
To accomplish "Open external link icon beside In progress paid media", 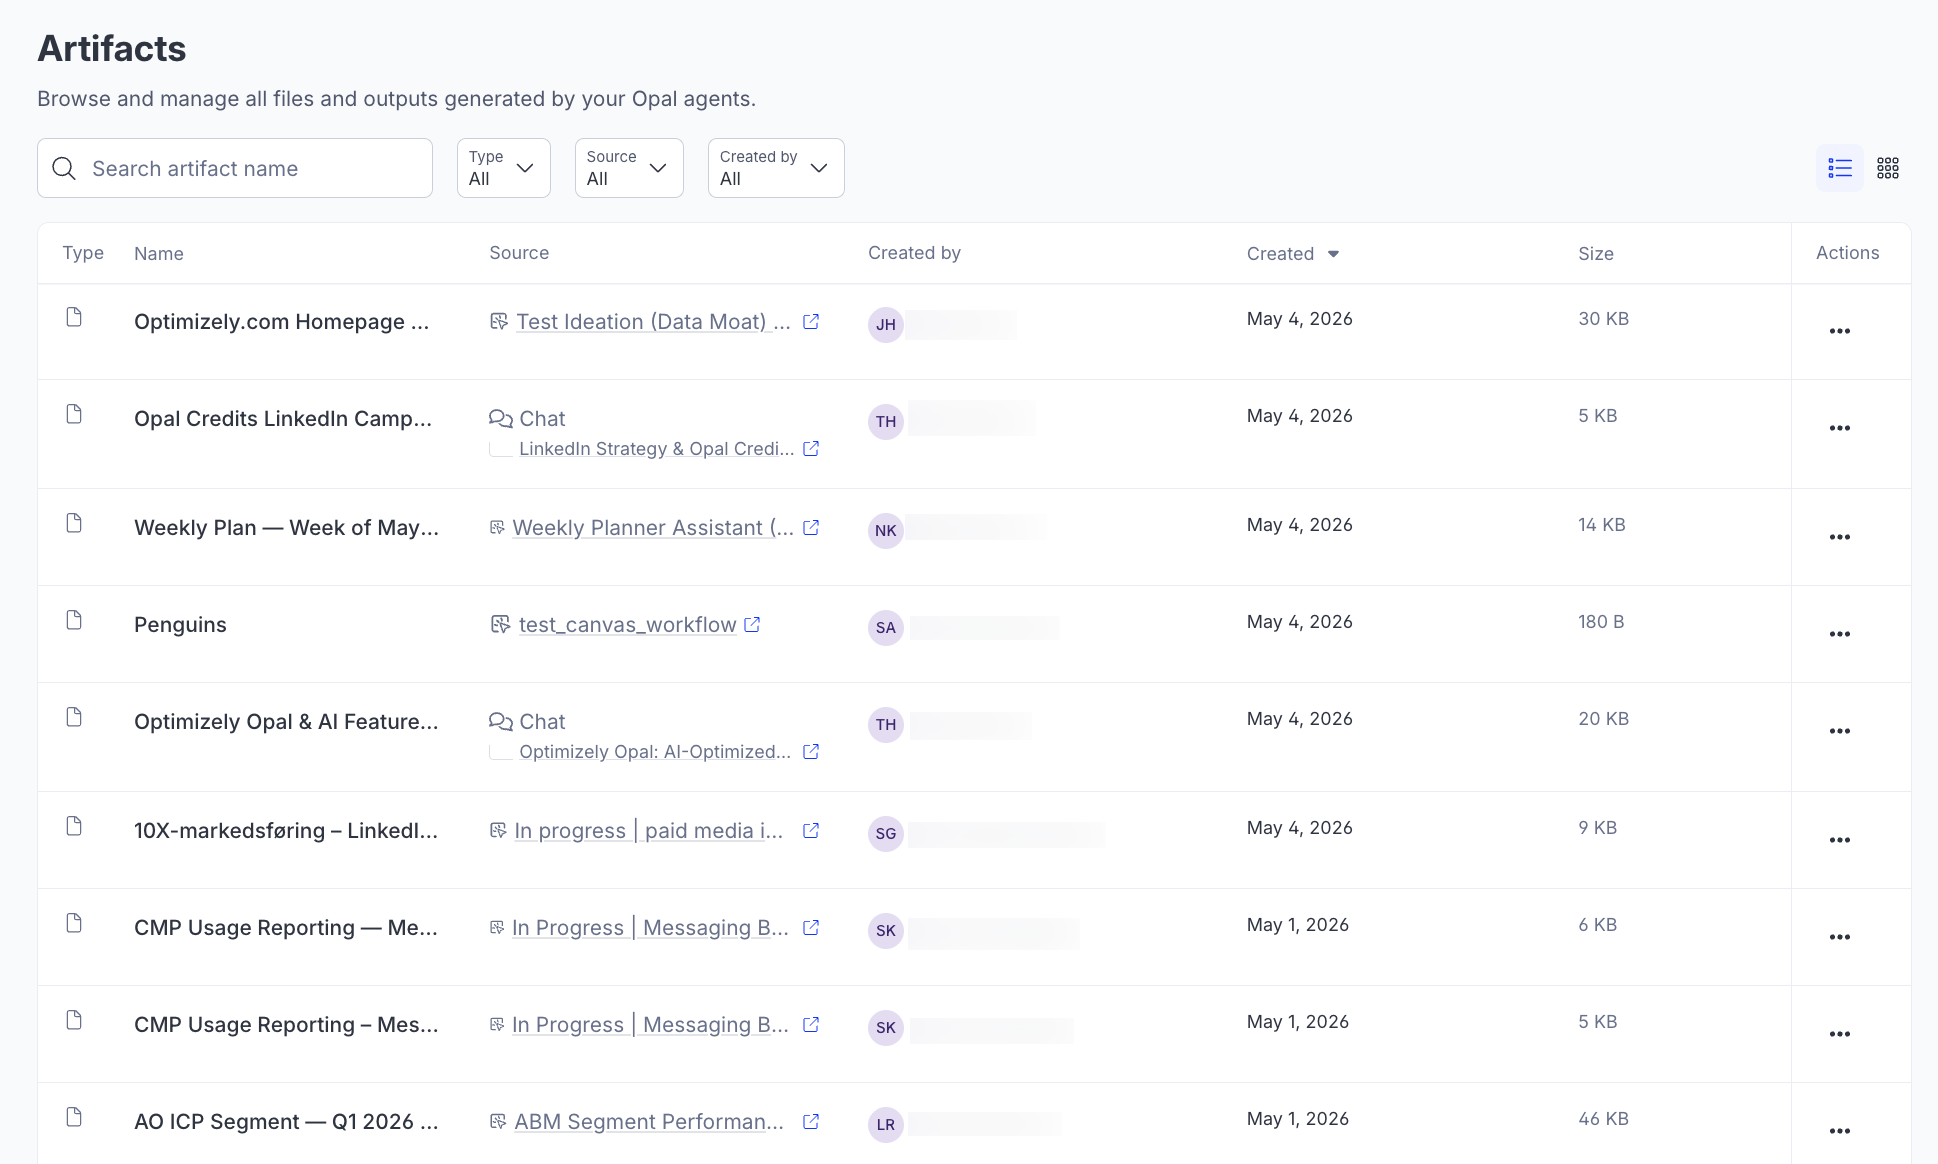I will click(x=811, y=830).
